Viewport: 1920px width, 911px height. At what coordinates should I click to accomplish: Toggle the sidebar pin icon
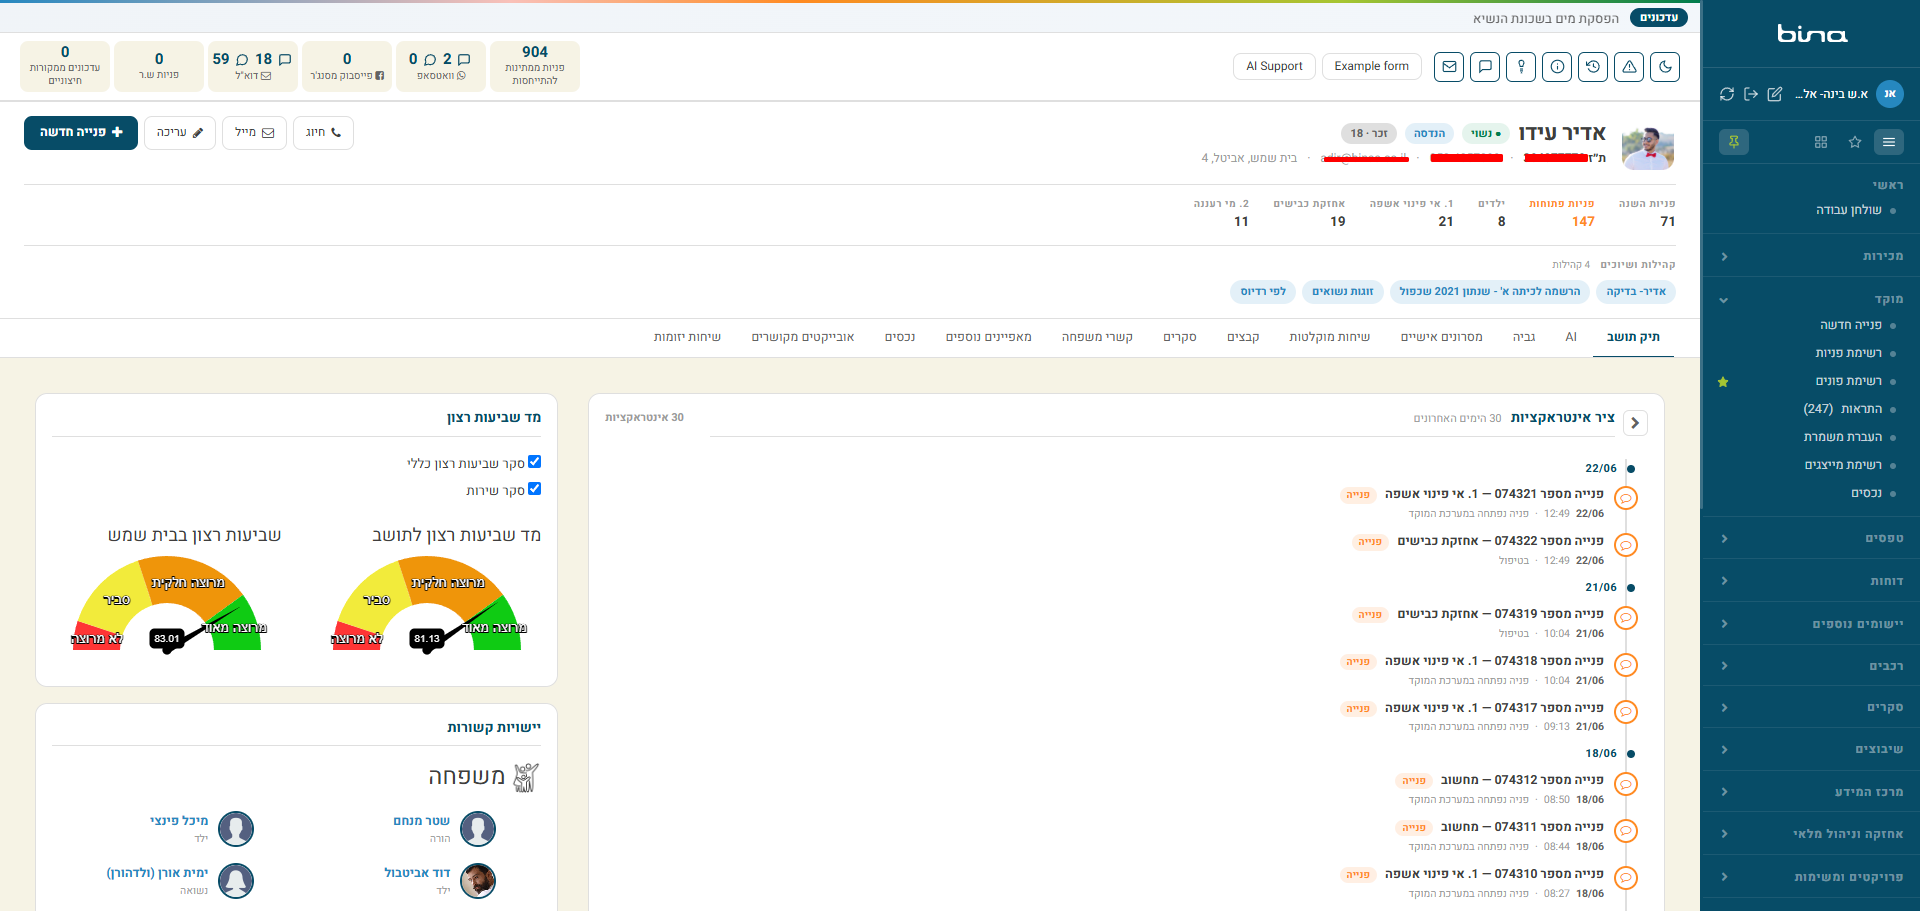1734,142
